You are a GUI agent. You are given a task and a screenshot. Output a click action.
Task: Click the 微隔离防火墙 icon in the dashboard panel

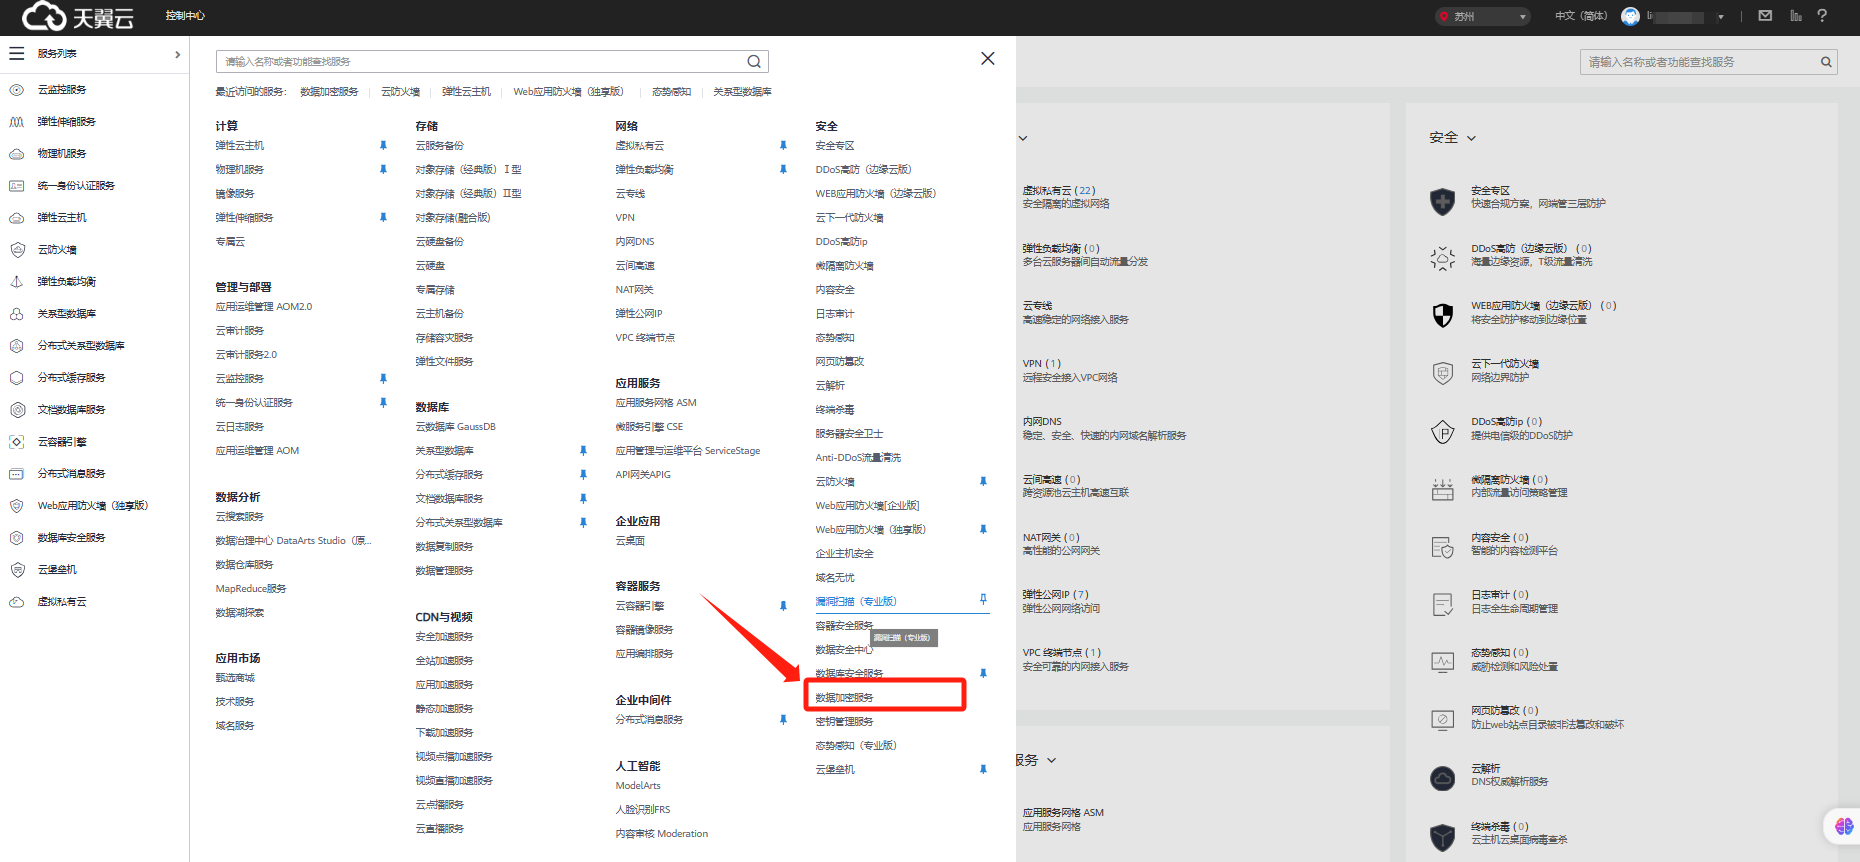pos(1442,489)
